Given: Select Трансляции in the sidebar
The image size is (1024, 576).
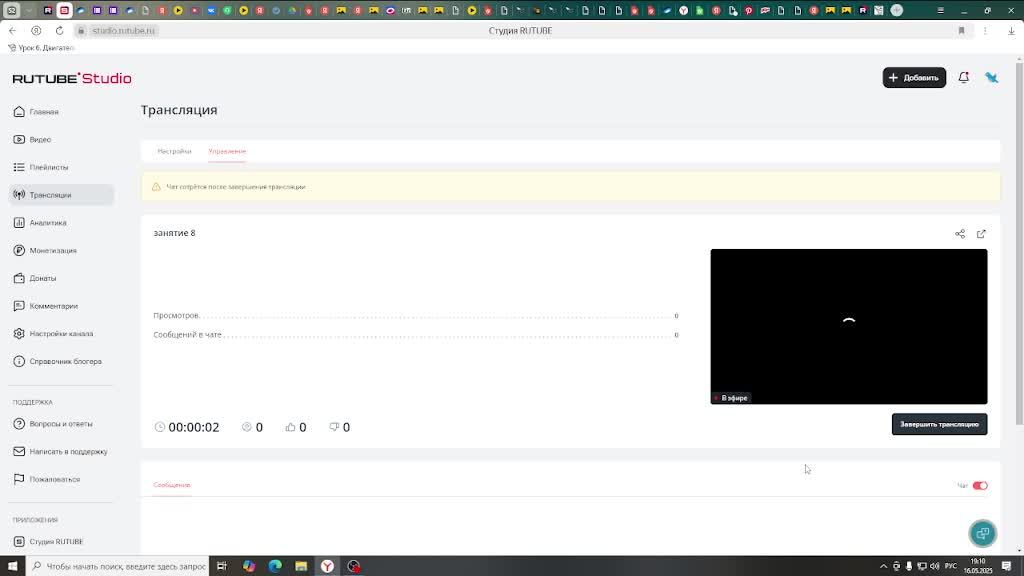Looking at the screenshot, I should coord(61,195).
